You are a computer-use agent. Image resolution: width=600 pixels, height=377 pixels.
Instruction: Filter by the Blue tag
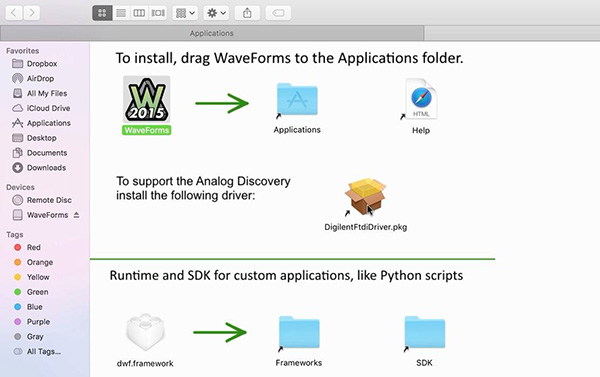[34, 307]
